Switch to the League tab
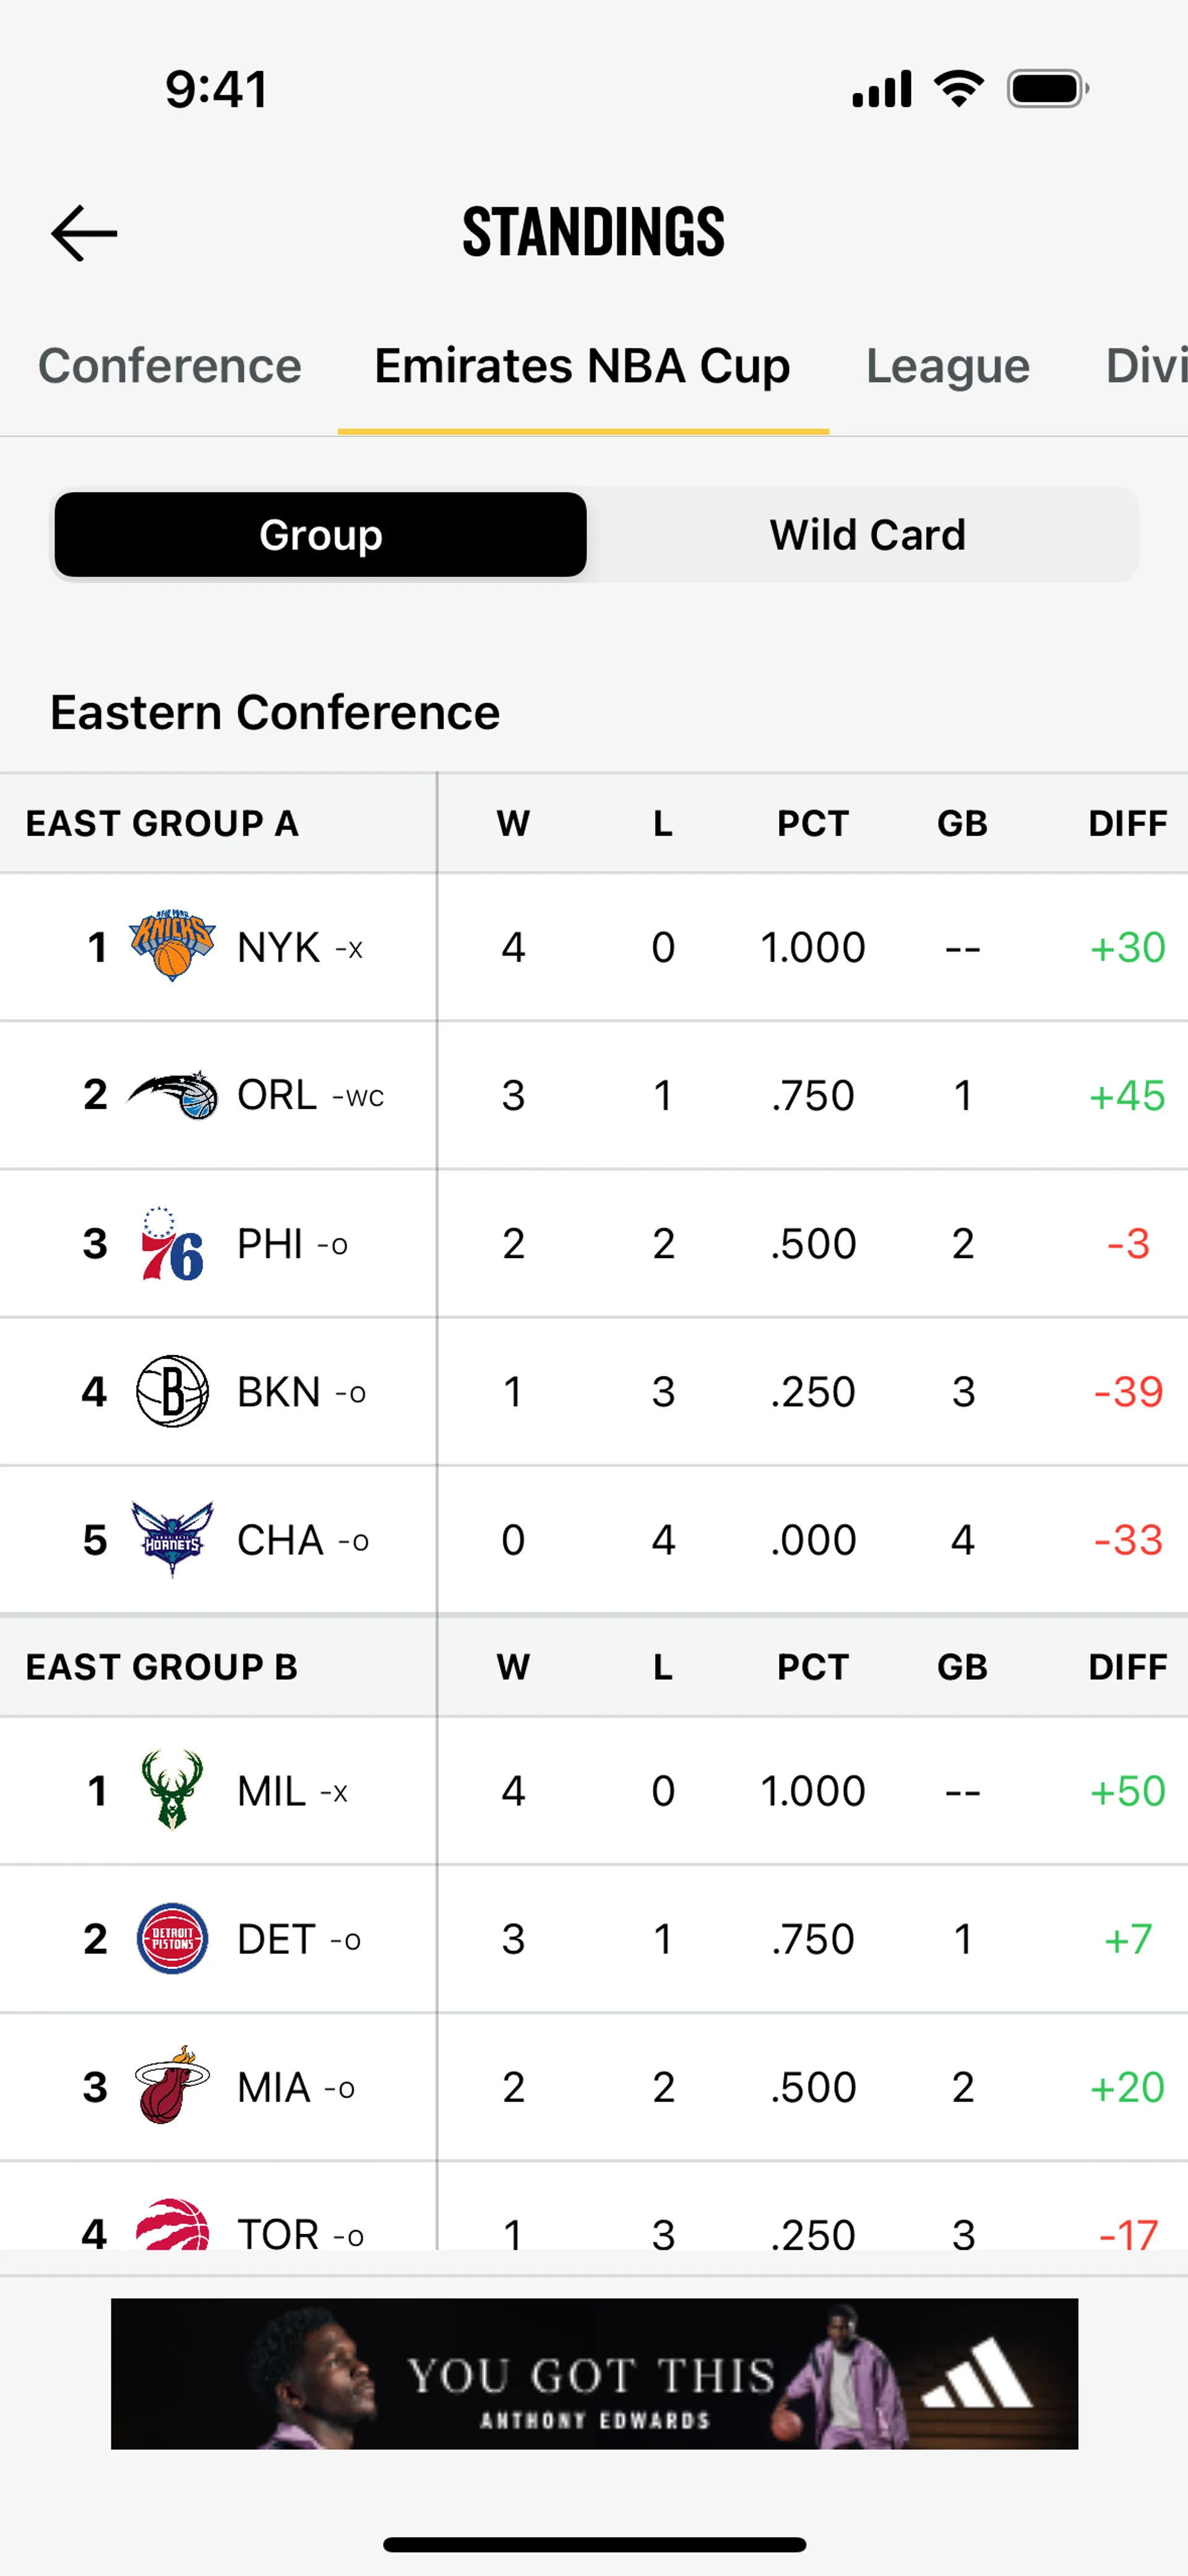The image size is (1188, 2576). [x=947, y=366]
